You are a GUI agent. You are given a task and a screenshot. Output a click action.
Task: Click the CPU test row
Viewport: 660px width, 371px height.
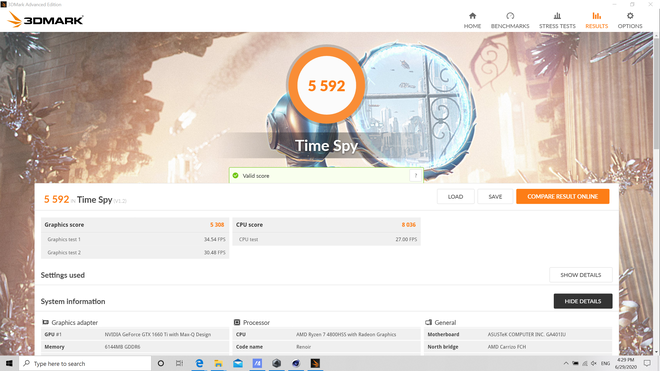[x=326, y=239]
